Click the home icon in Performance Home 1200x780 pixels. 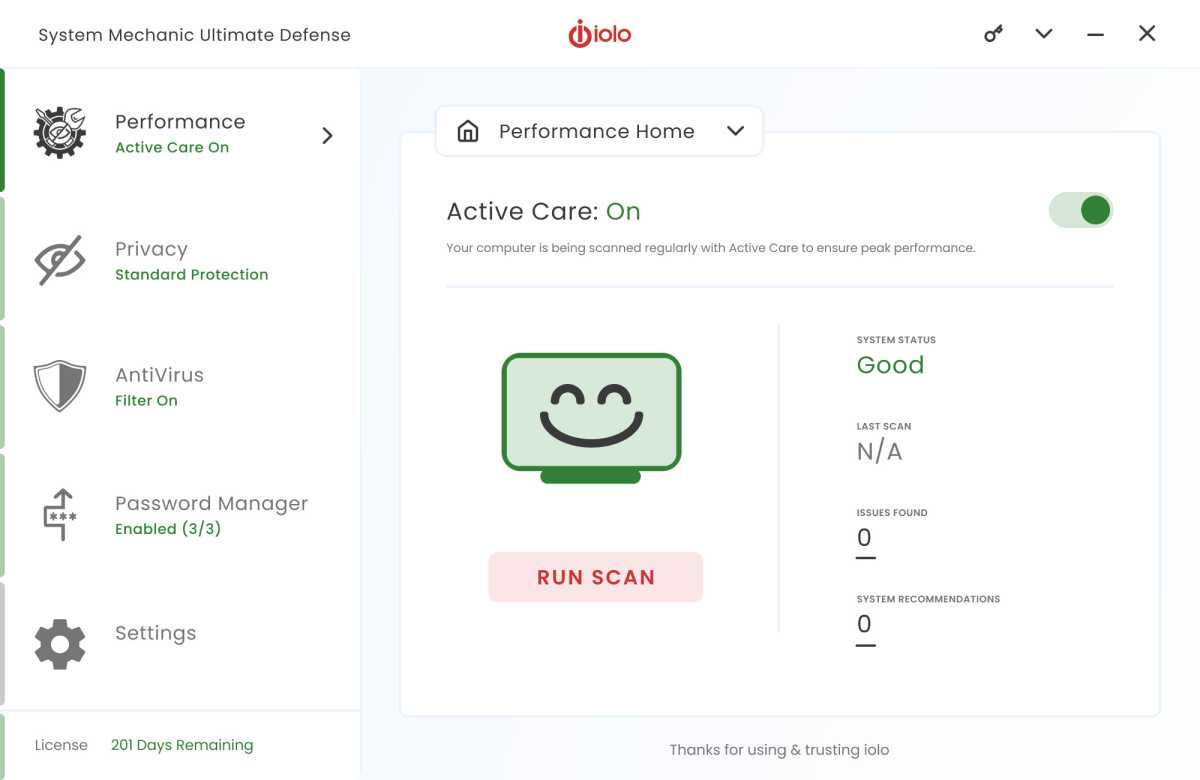pyautogui.click(x=468, y=131)
